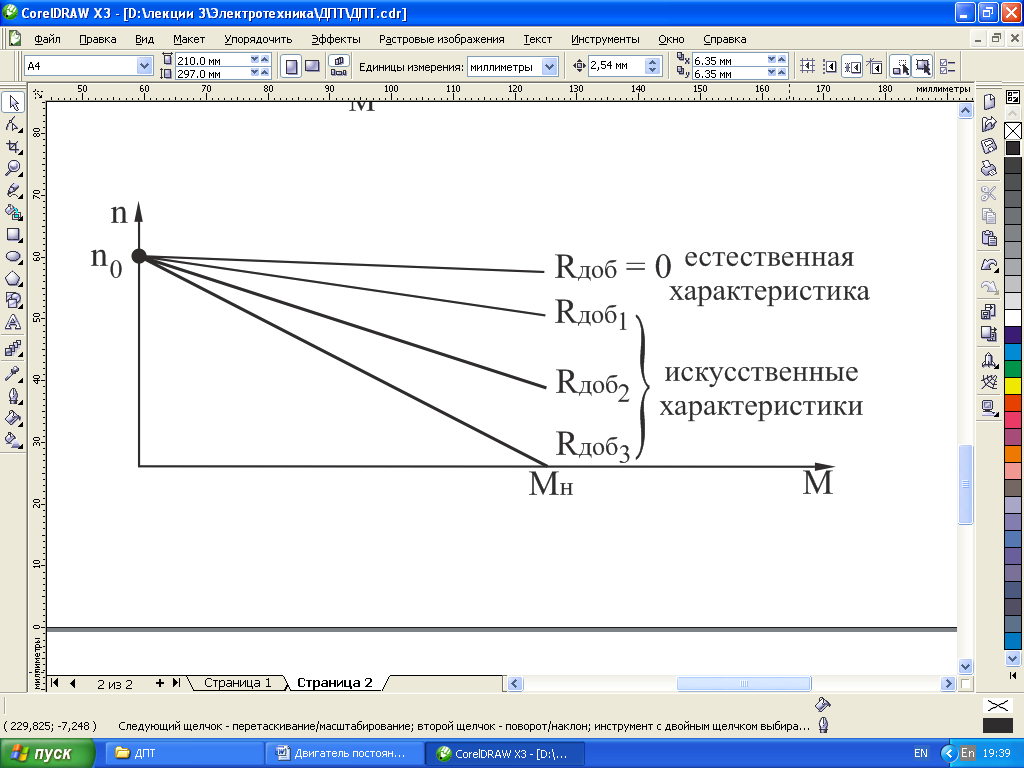Image resolution: width=1024 pixels, height=768 pixels.
Task: Select the Fill bucket tool
Action: click(x=13, y=418)
